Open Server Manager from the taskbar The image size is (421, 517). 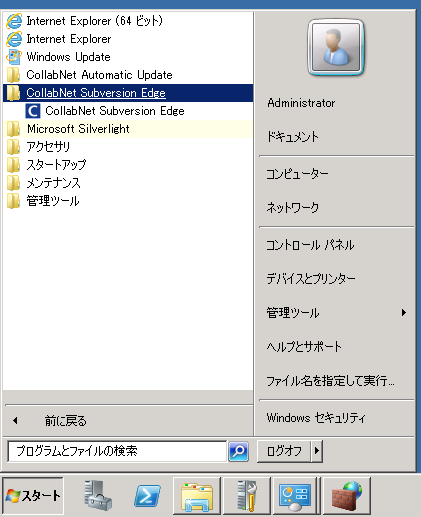(97, 496)
